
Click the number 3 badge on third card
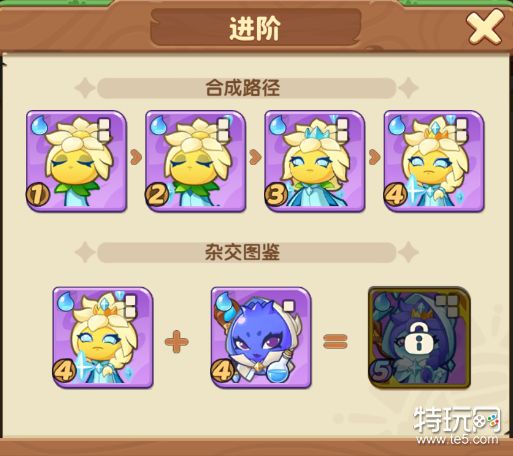(x=276, y=195)
